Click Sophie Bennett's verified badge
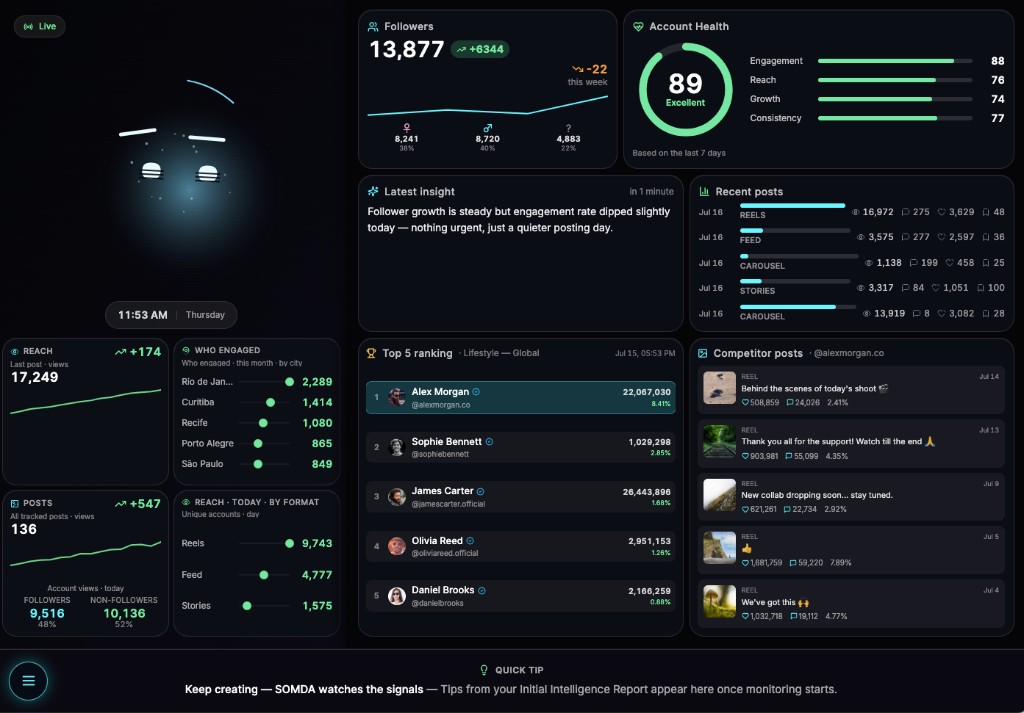 [x=489, y=441]
